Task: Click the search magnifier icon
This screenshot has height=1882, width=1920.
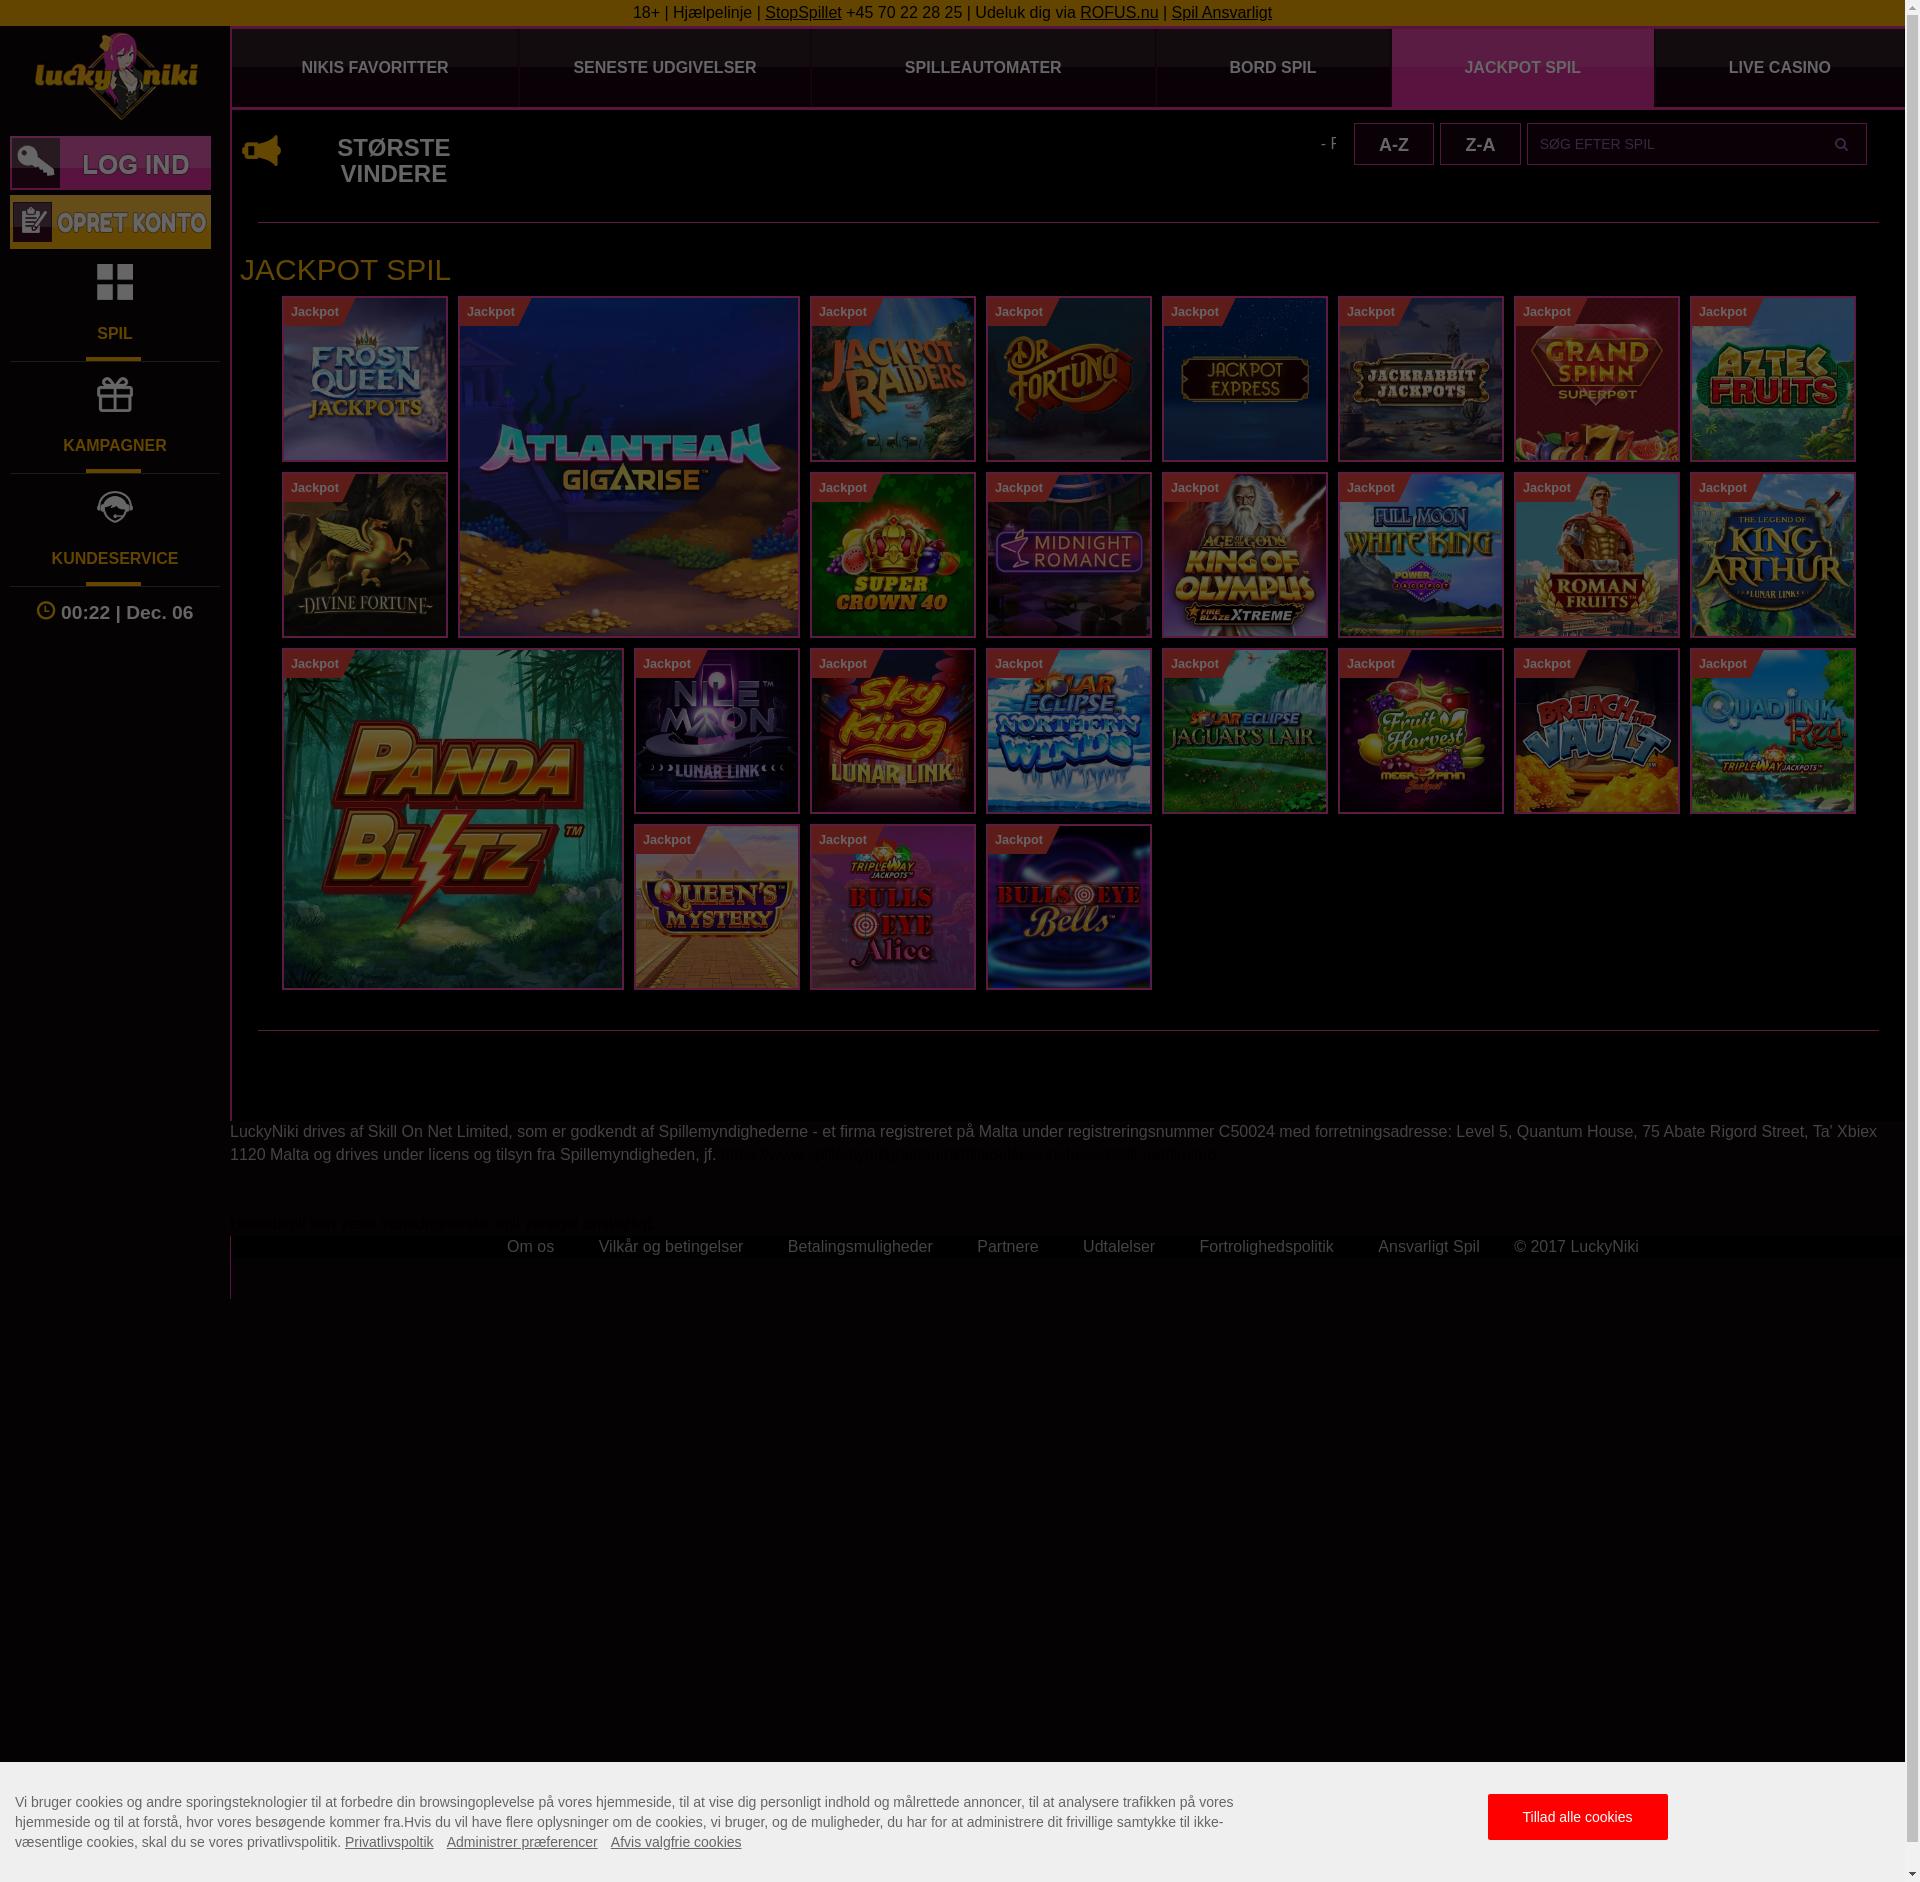Action: point(1841,145)
